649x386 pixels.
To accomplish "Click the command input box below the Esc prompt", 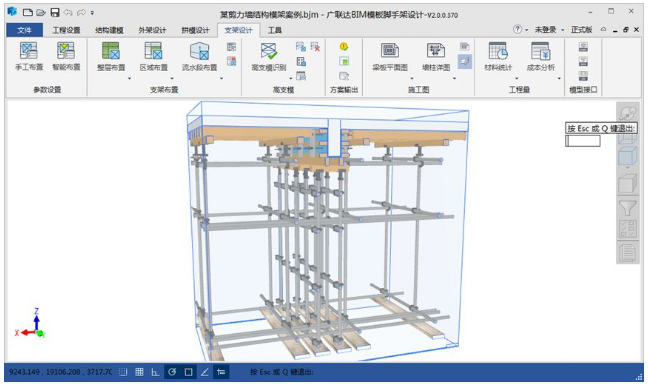I will click(583, 141).
